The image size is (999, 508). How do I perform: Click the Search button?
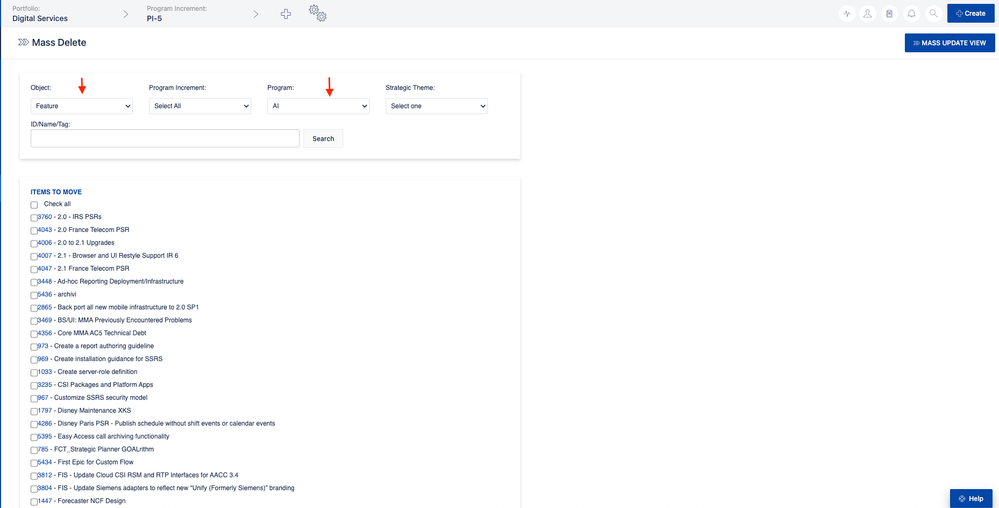point(323,138)
